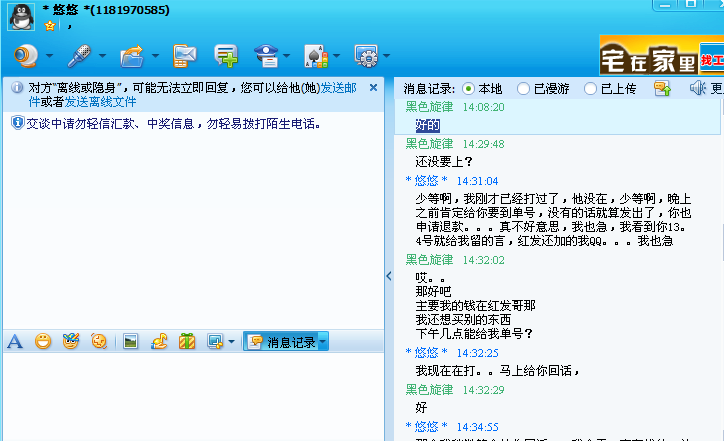Click the 悠悠 contact avatar penguin
Image resolution: width=724 pixels, height=441 pixels.
(21, 17)
